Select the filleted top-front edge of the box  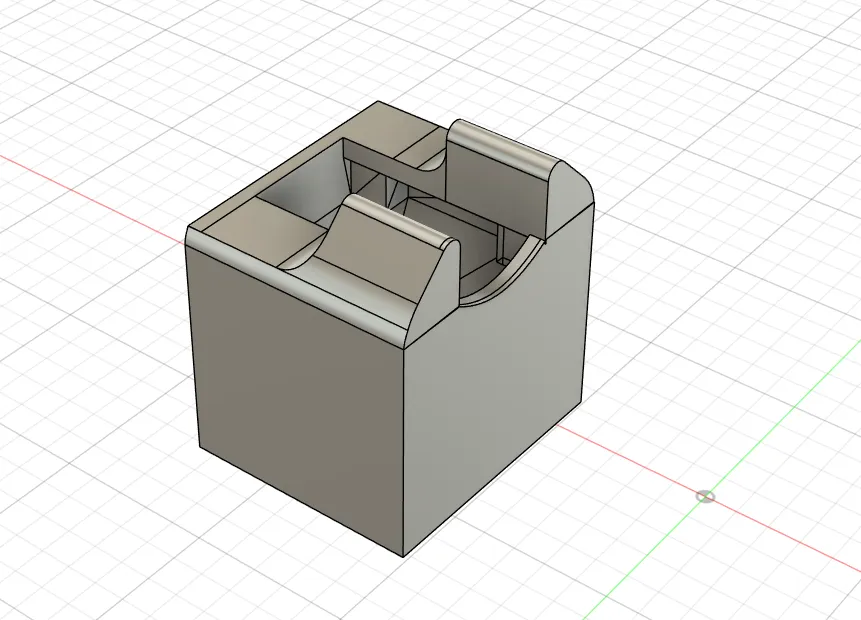(x=297, y=286)
